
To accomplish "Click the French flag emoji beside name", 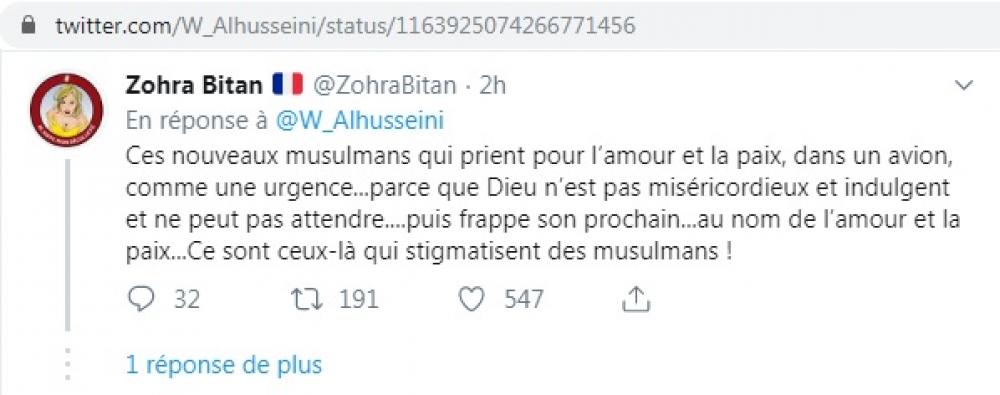I will (x=288, y=85).
